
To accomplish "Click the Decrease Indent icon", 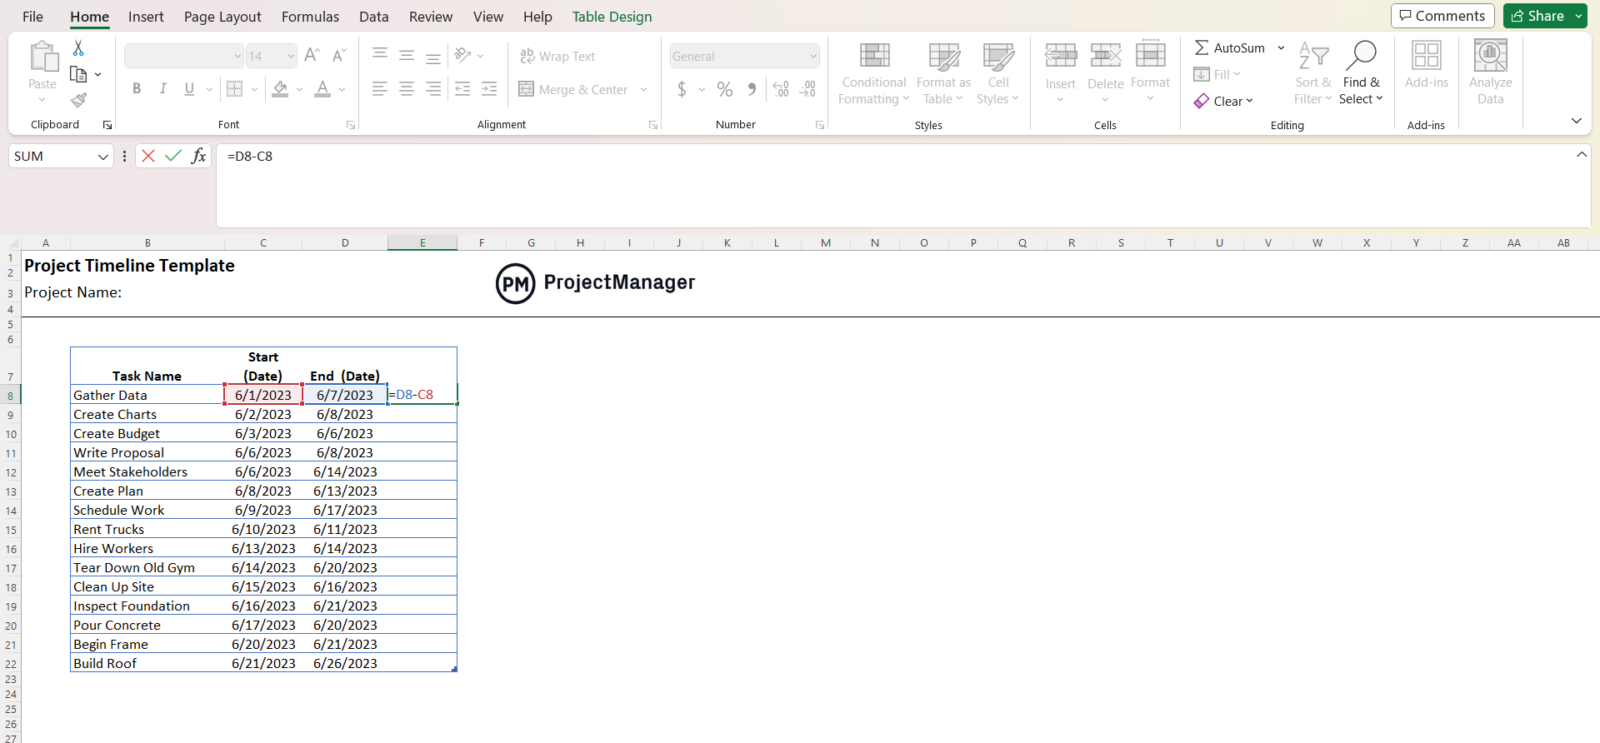I will (462, 89).
